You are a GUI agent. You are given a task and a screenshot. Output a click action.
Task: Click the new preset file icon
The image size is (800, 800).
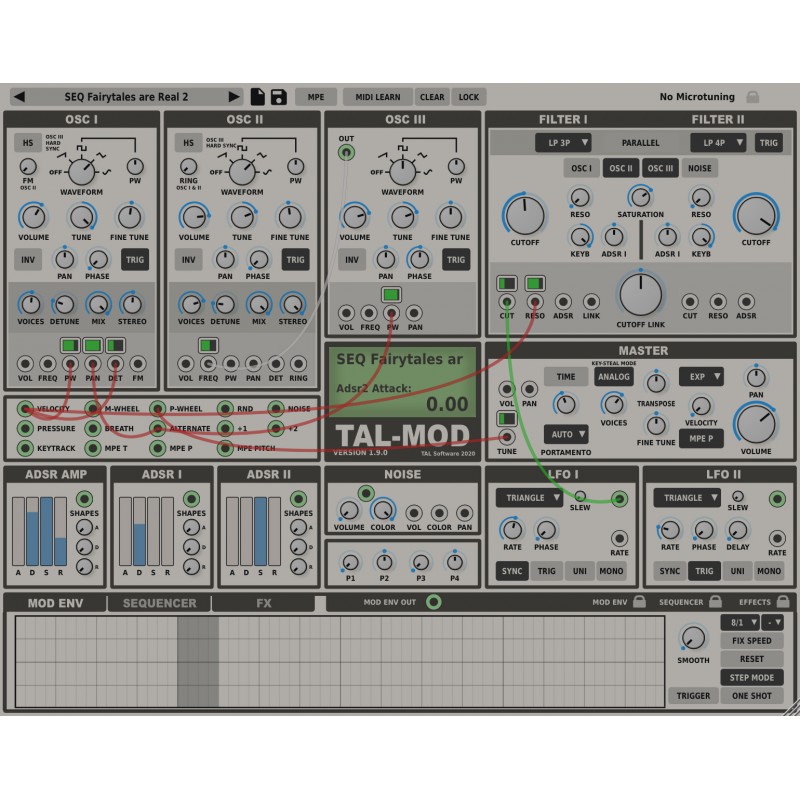click(x=259, y=97)
